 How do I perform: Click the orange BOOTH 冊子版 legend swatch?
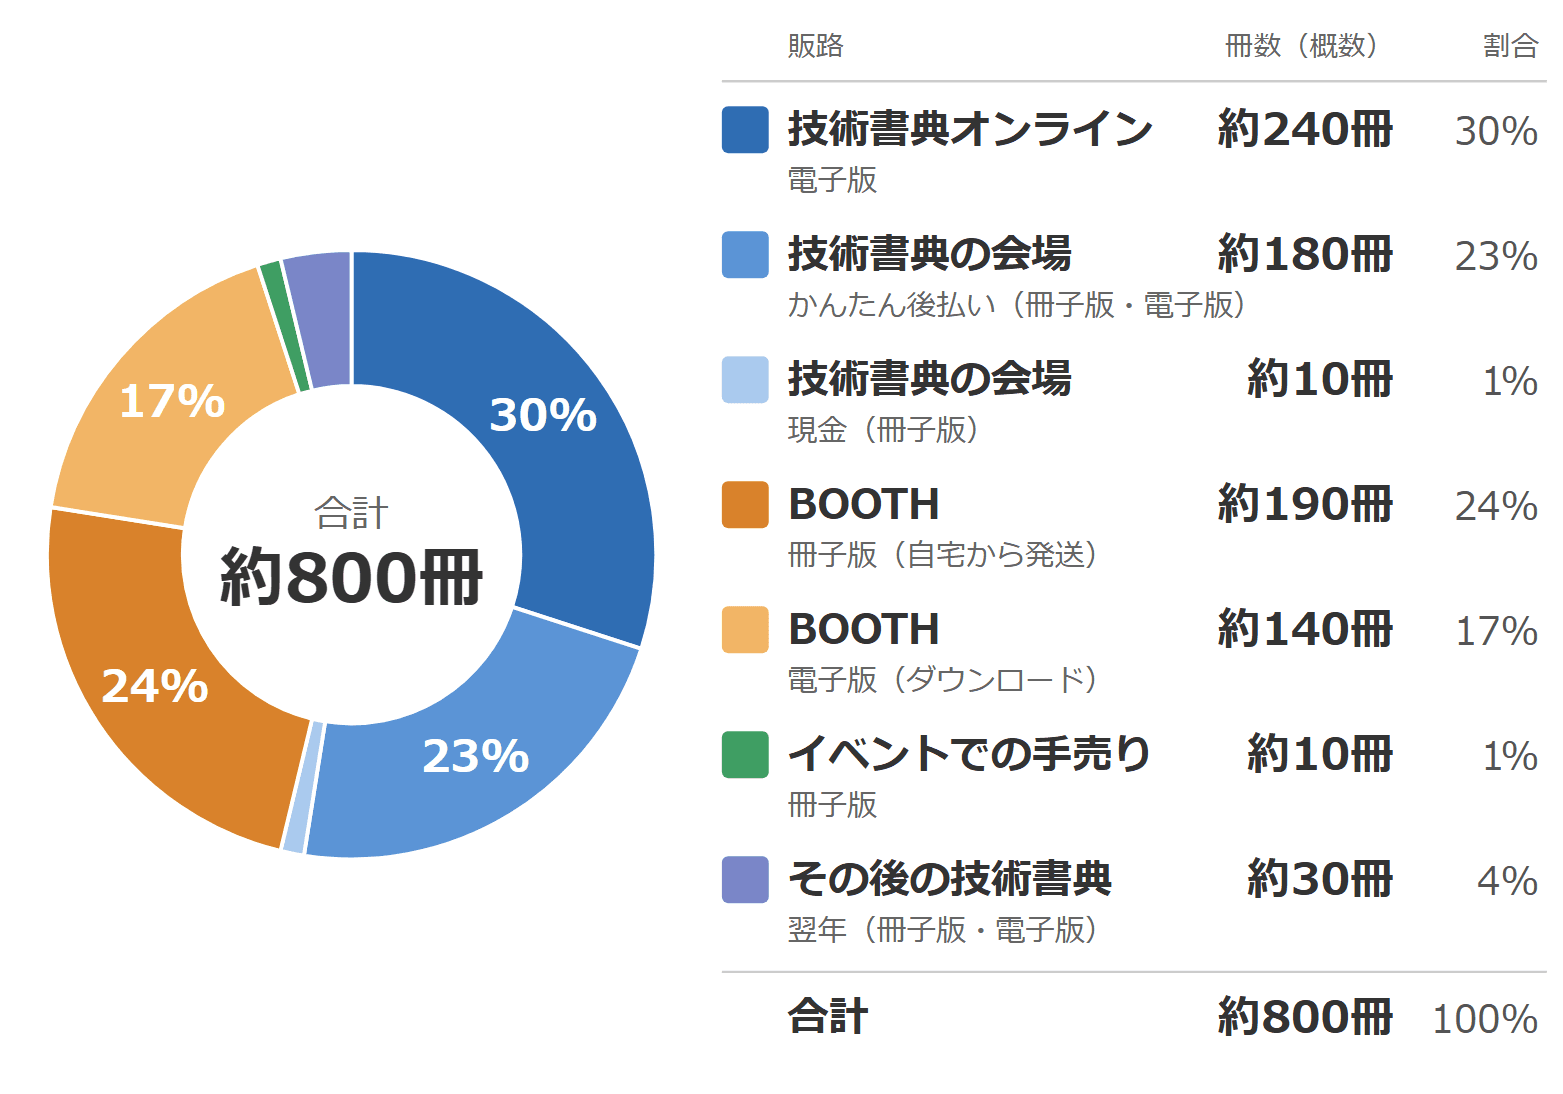pos(745,505)
